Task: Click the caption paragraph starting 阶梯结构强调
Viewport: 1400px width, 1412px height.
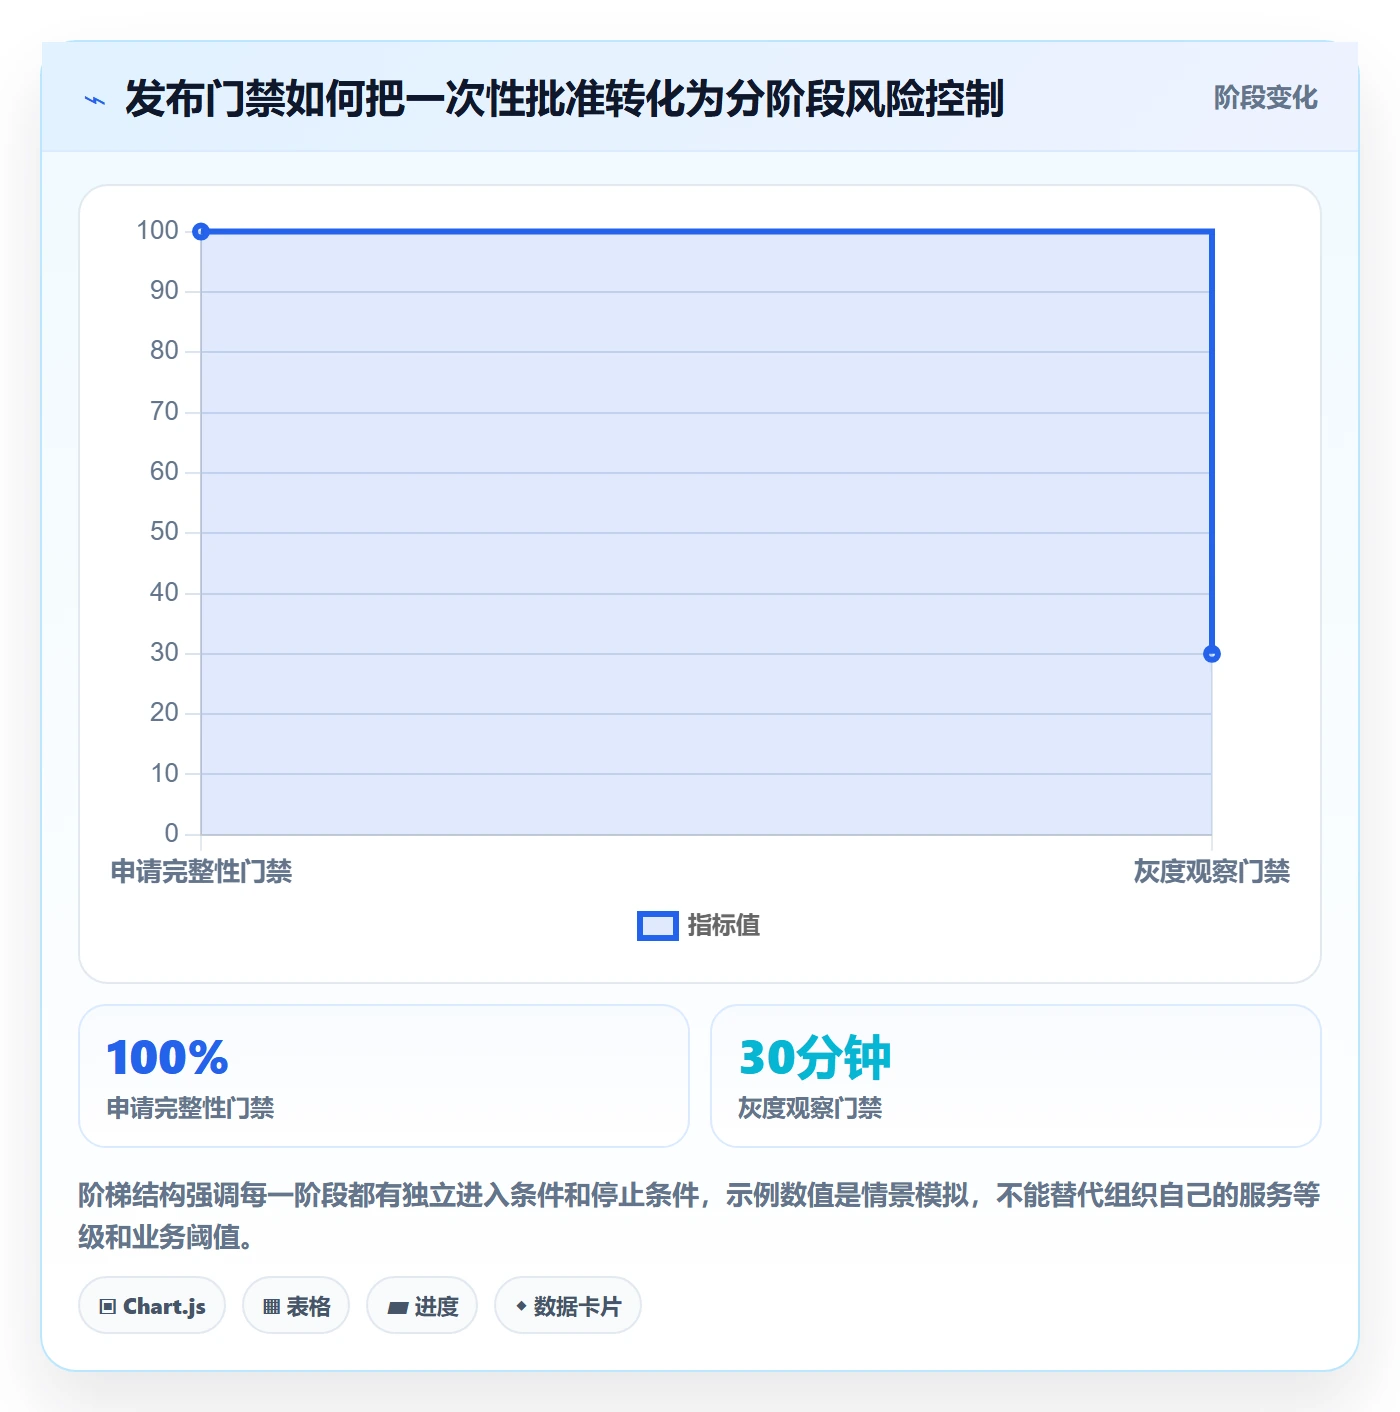Action: tap(700, 1216)
